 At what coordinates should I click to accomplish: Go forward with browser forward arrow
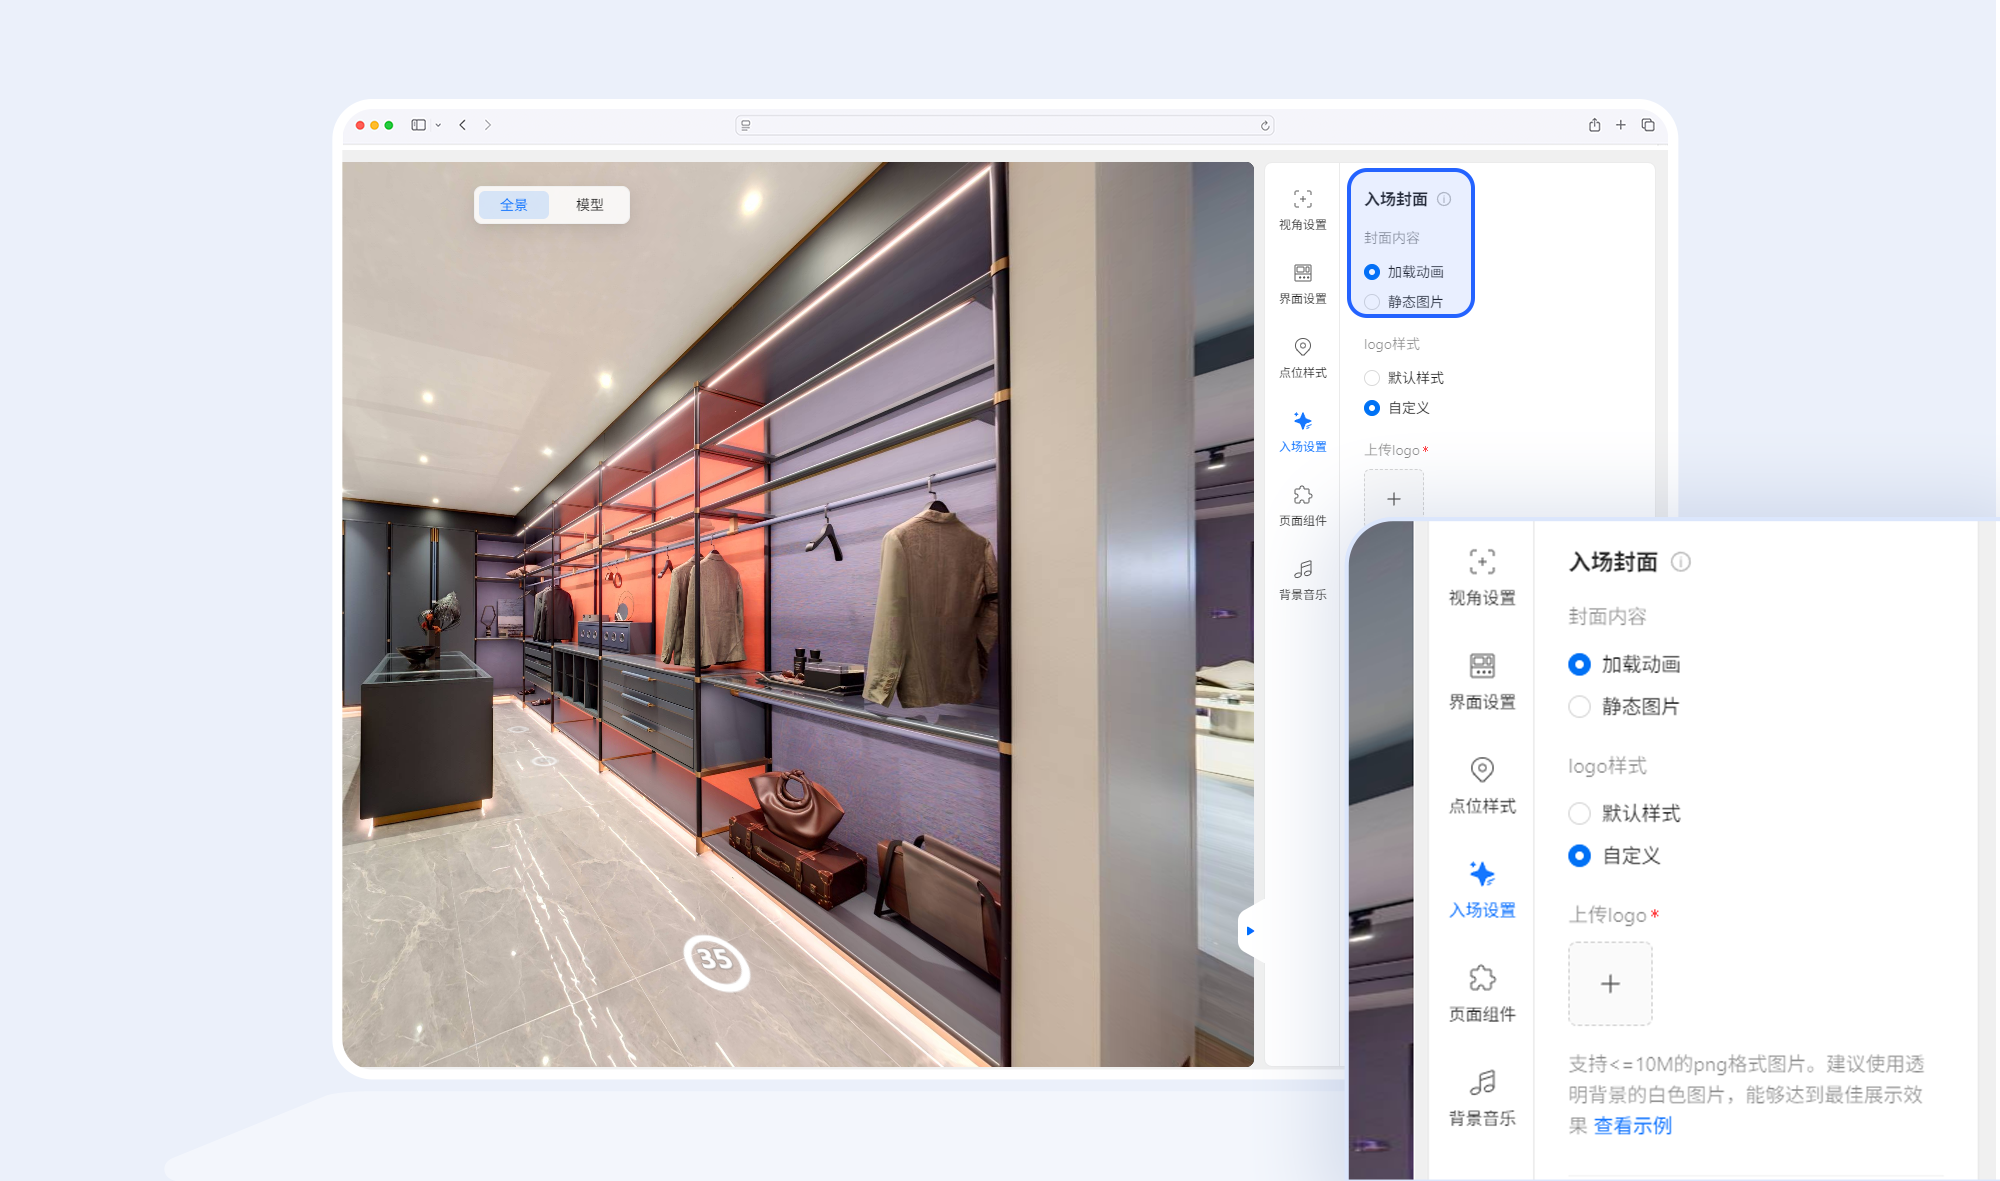click(x=488, y=125)
